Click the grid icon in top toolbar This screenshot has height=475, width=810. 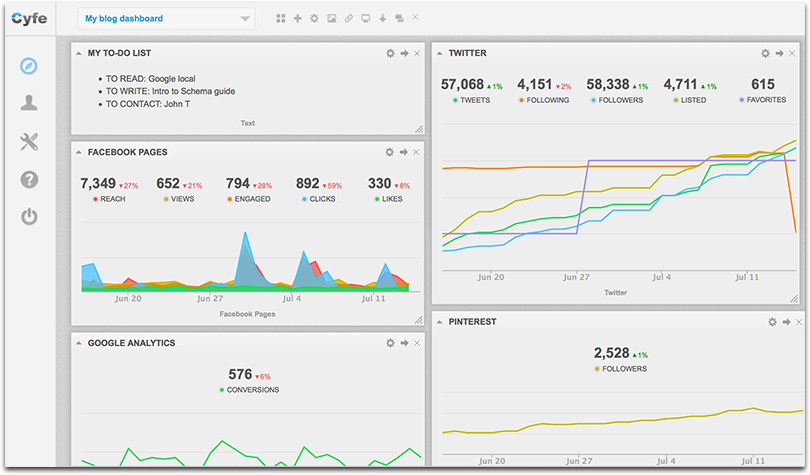click(x=281, y=19)
